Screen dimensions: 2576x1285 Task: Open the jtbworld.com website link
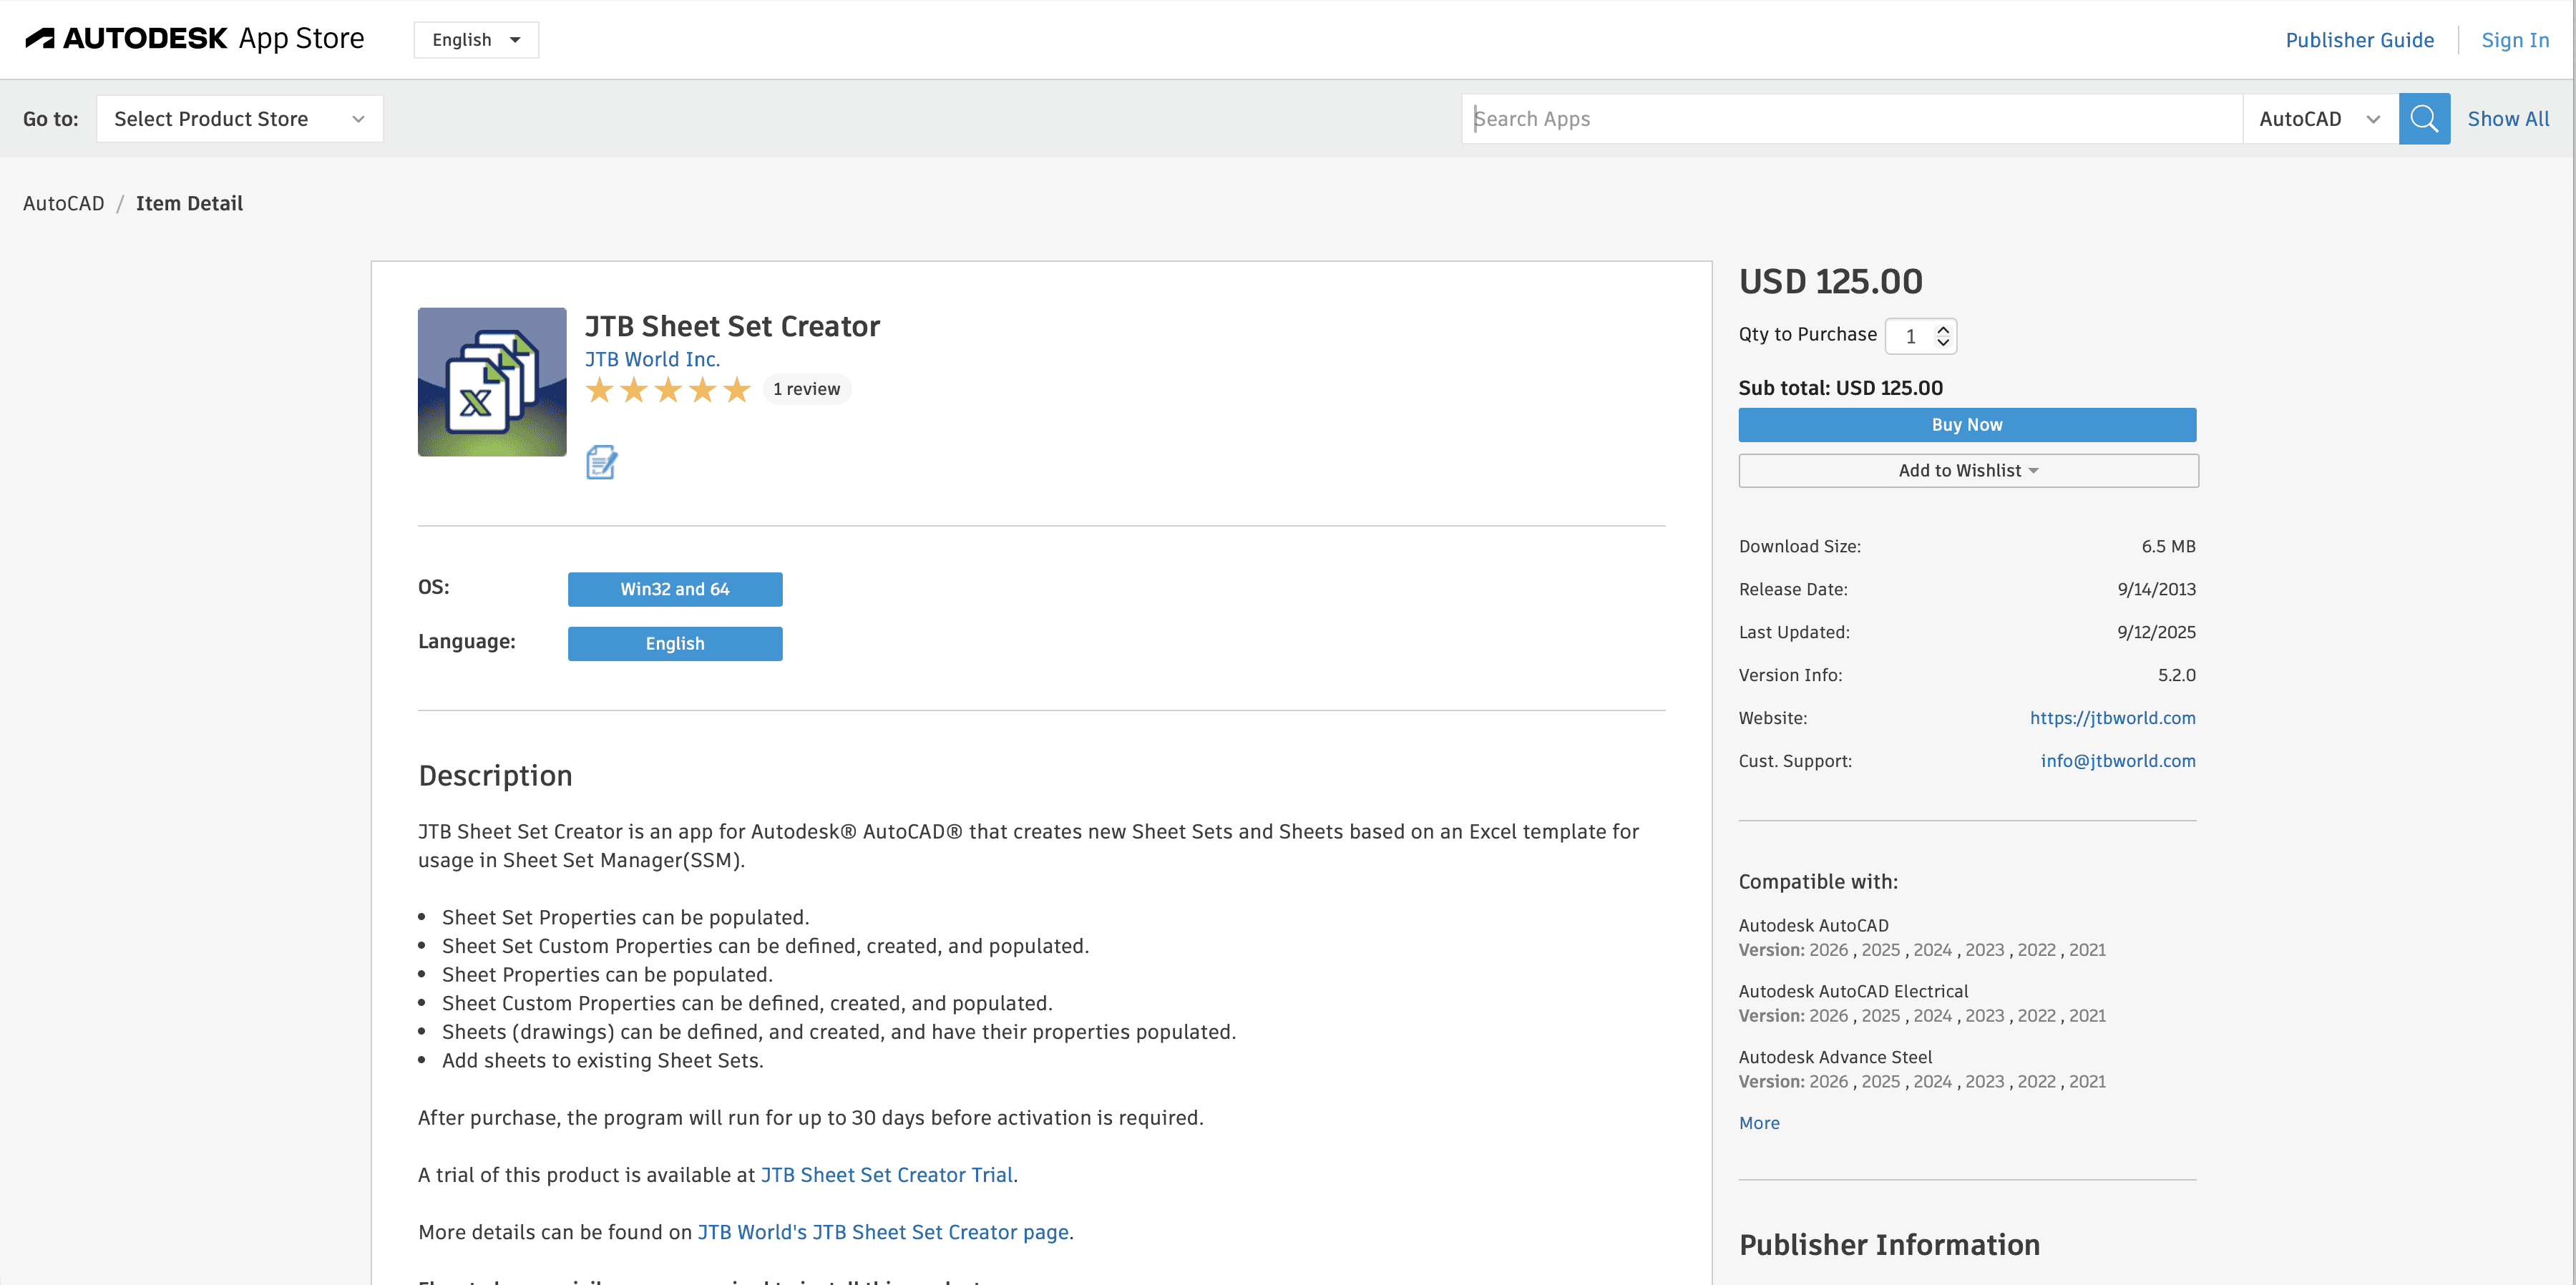[x=2112, y=718]
